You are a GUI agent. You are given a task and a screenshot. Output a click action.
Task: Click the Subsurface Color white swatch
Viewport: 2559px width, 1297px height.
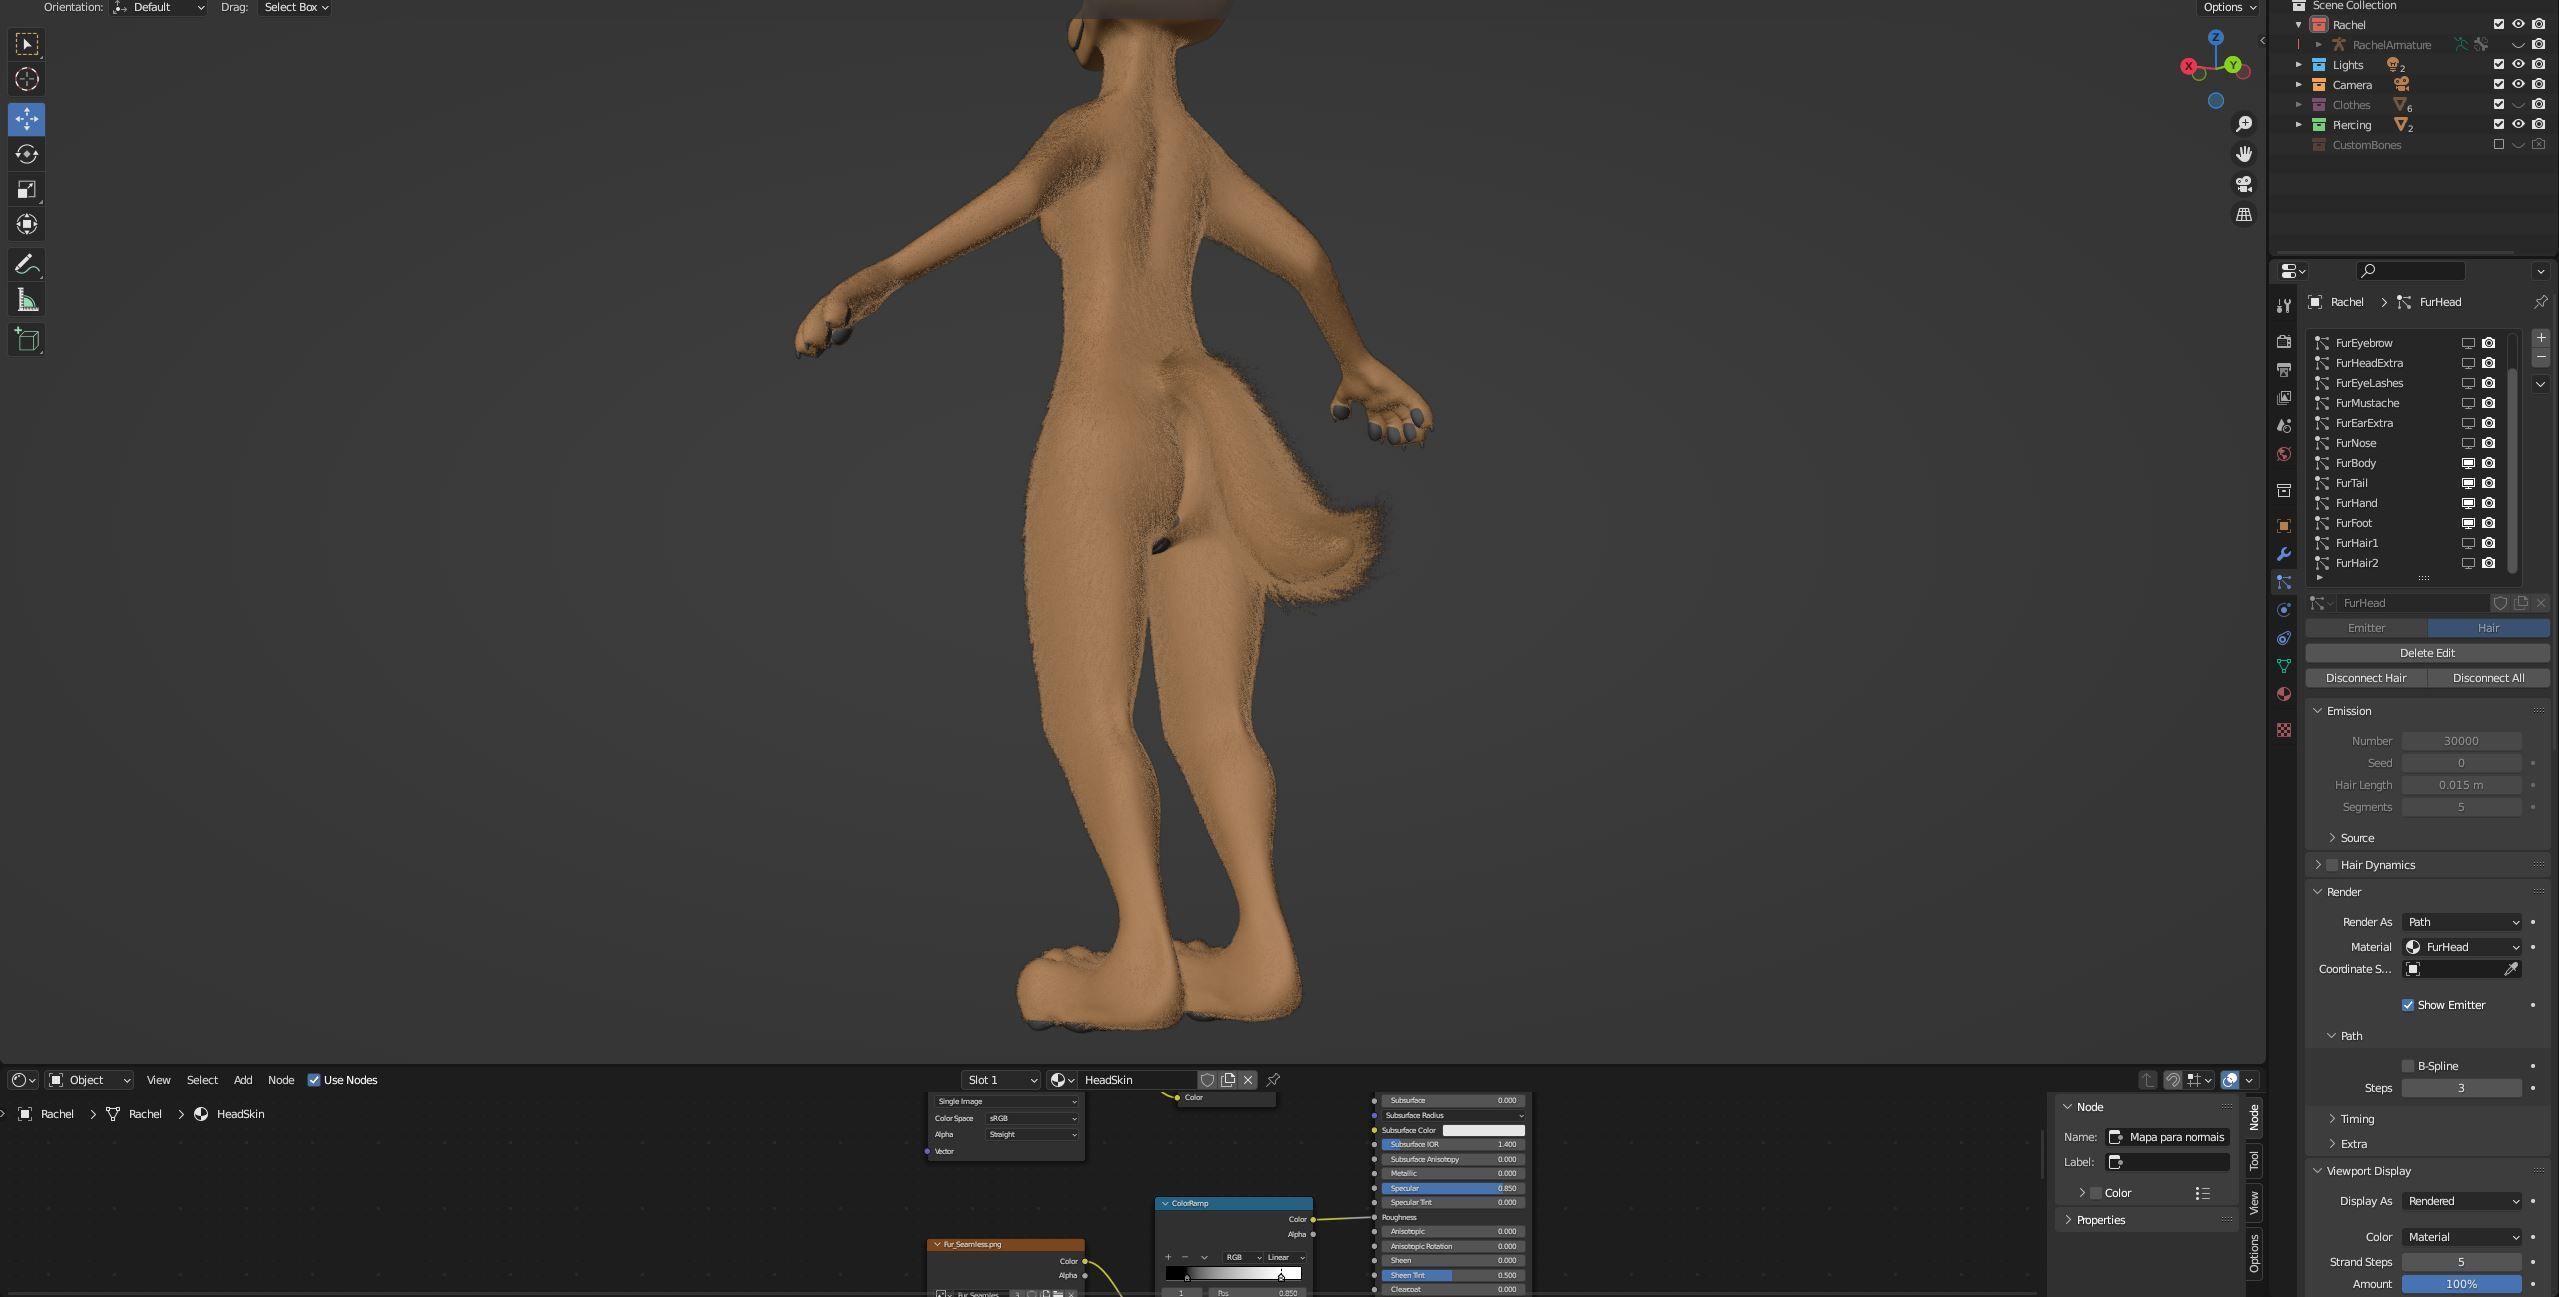click(x=1483, y=1130)
